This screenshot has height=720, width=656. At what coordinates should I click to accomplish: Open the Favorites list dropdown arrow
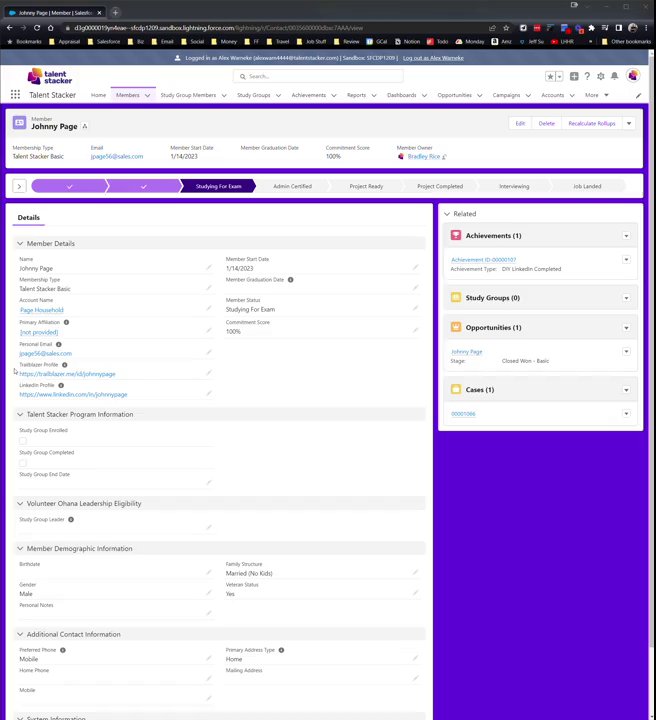click(x=559, y=77)
